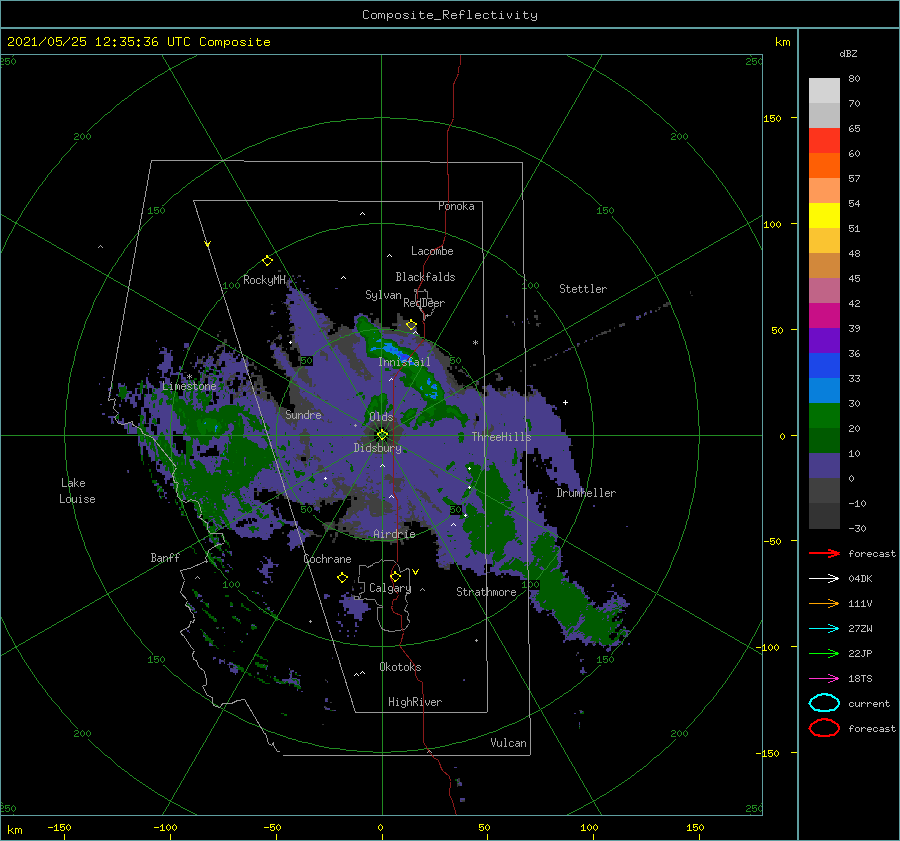
Task: Click the Lake Louise label
Action: pyautogui.click(x=77, y=491)
